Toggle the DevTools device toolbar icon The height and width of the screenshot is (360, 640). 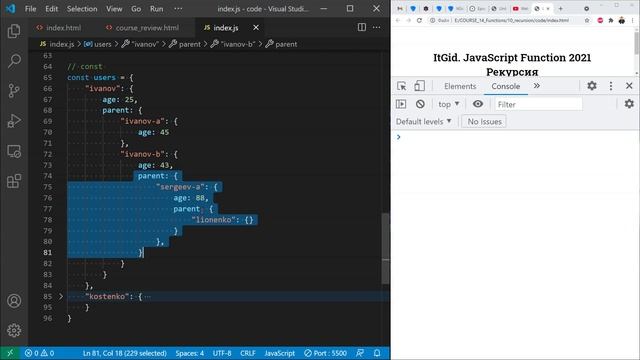click(x=419, y=86)
